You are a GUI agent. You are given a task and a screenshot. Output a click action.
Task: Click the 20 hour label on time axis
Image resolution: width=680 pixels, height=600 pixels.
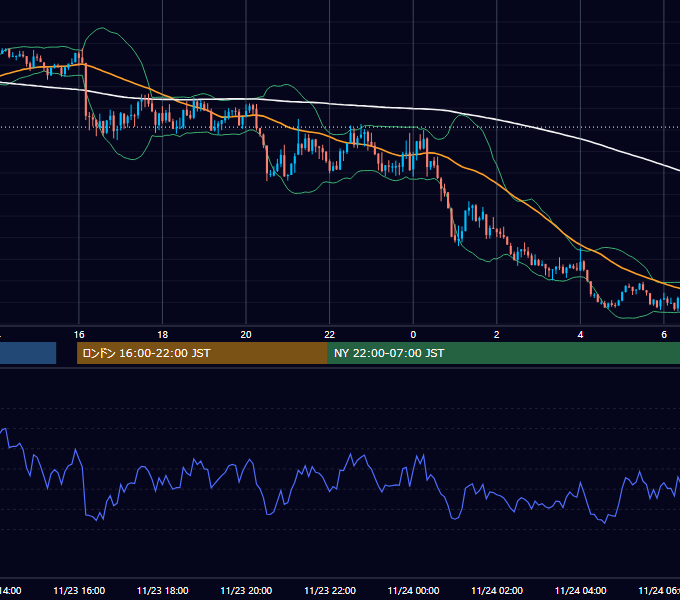click(x=246, y=335)
